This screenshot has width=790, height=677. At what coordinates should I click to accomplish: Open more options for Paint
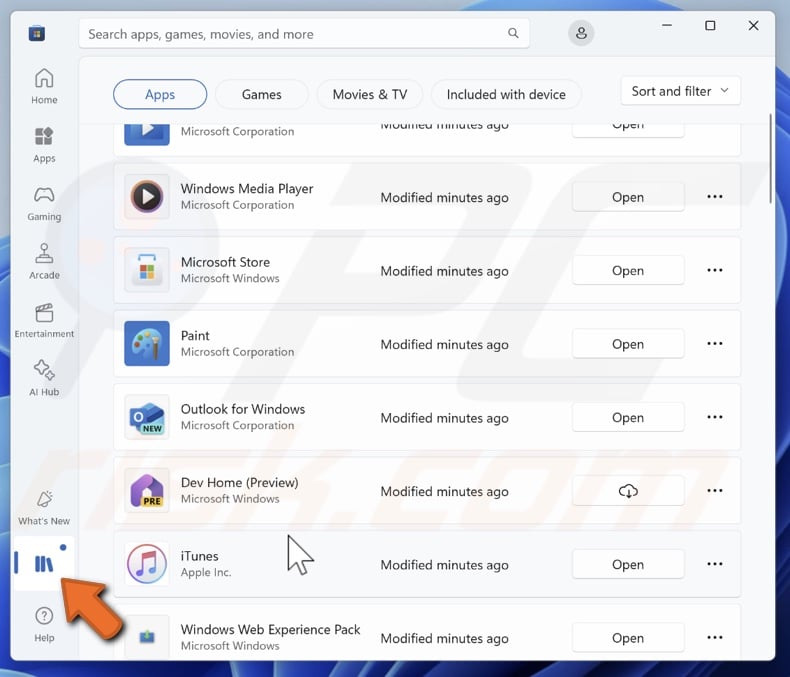tap(714, 344)
